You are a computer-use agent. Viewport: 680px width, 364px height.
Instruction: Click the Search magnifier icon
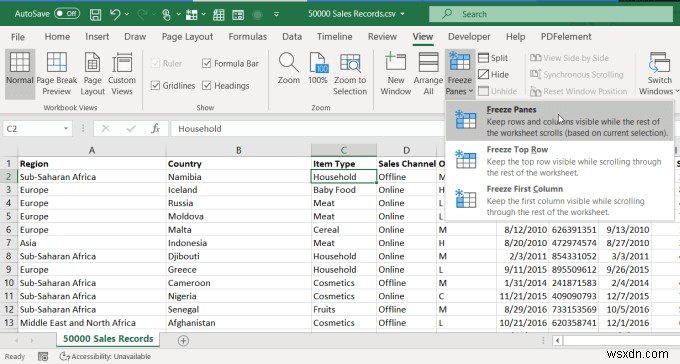(x=447, y=14)
